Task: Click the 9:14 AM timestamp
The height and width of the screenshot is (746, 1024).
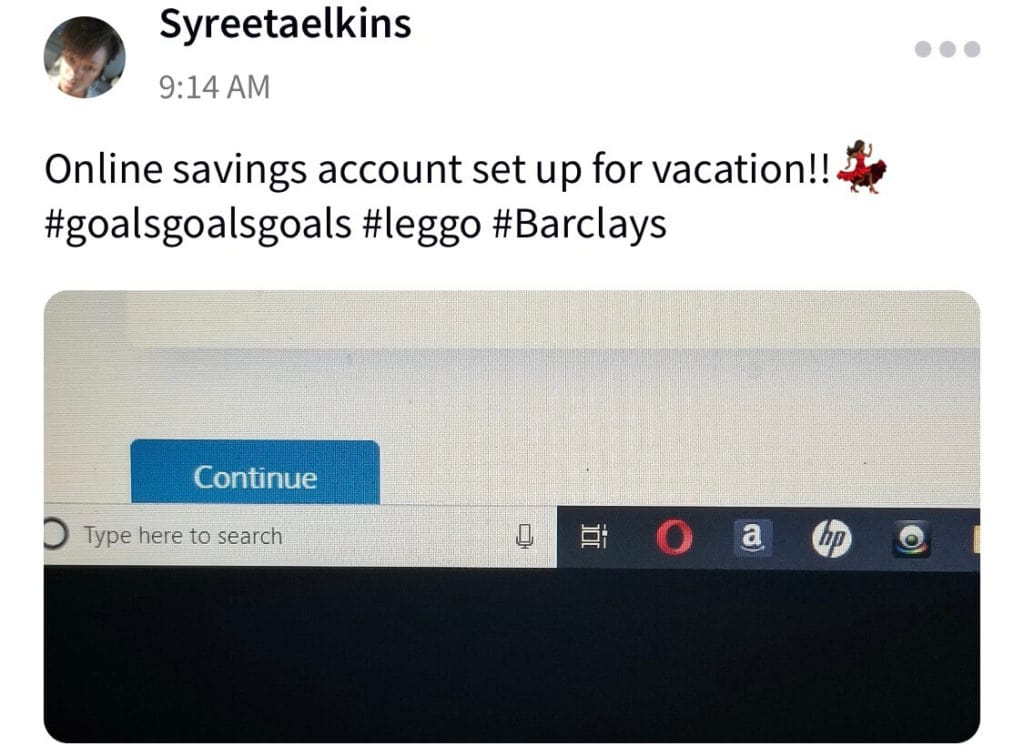Action: [214, 88]
